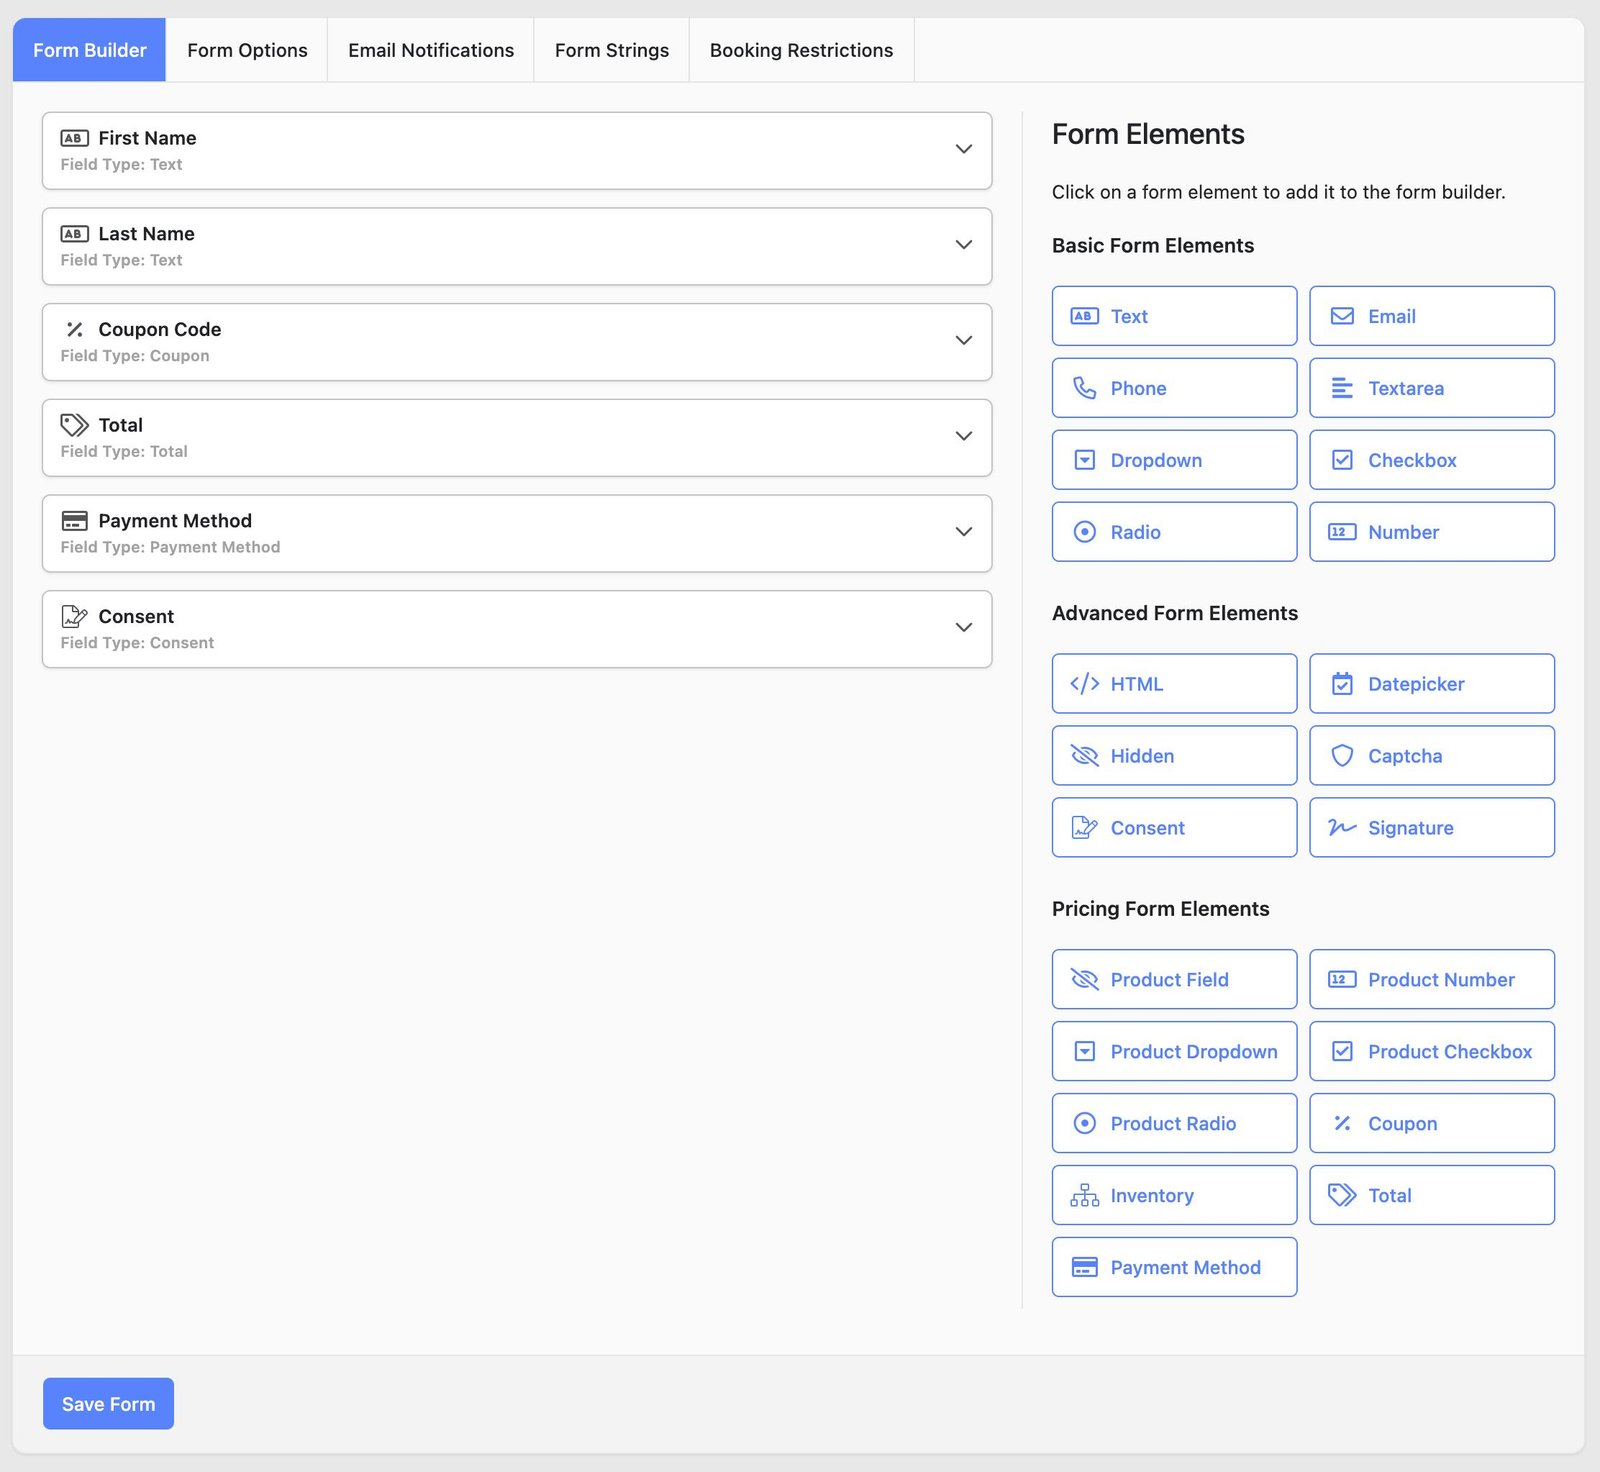Click the percent icon beside Coupon Code
Image resolution: width=1600 pixels, height=1472 pixels.
pyautogui.click(x=74, y=329)
